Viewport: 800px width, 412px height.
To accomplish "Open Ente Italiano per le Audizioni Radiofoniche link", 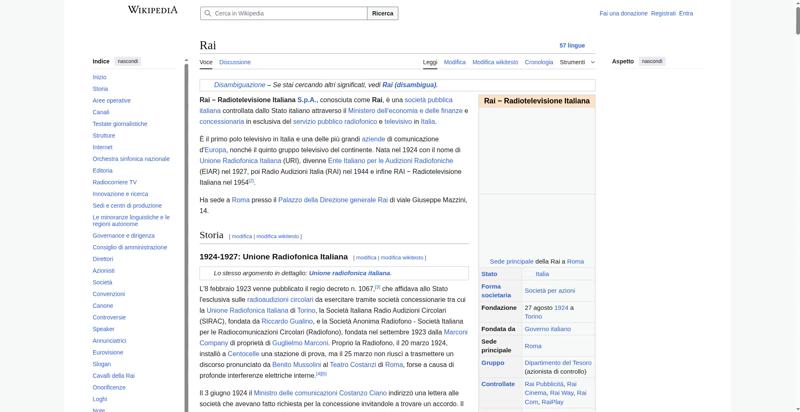I will tap(390, 161).
